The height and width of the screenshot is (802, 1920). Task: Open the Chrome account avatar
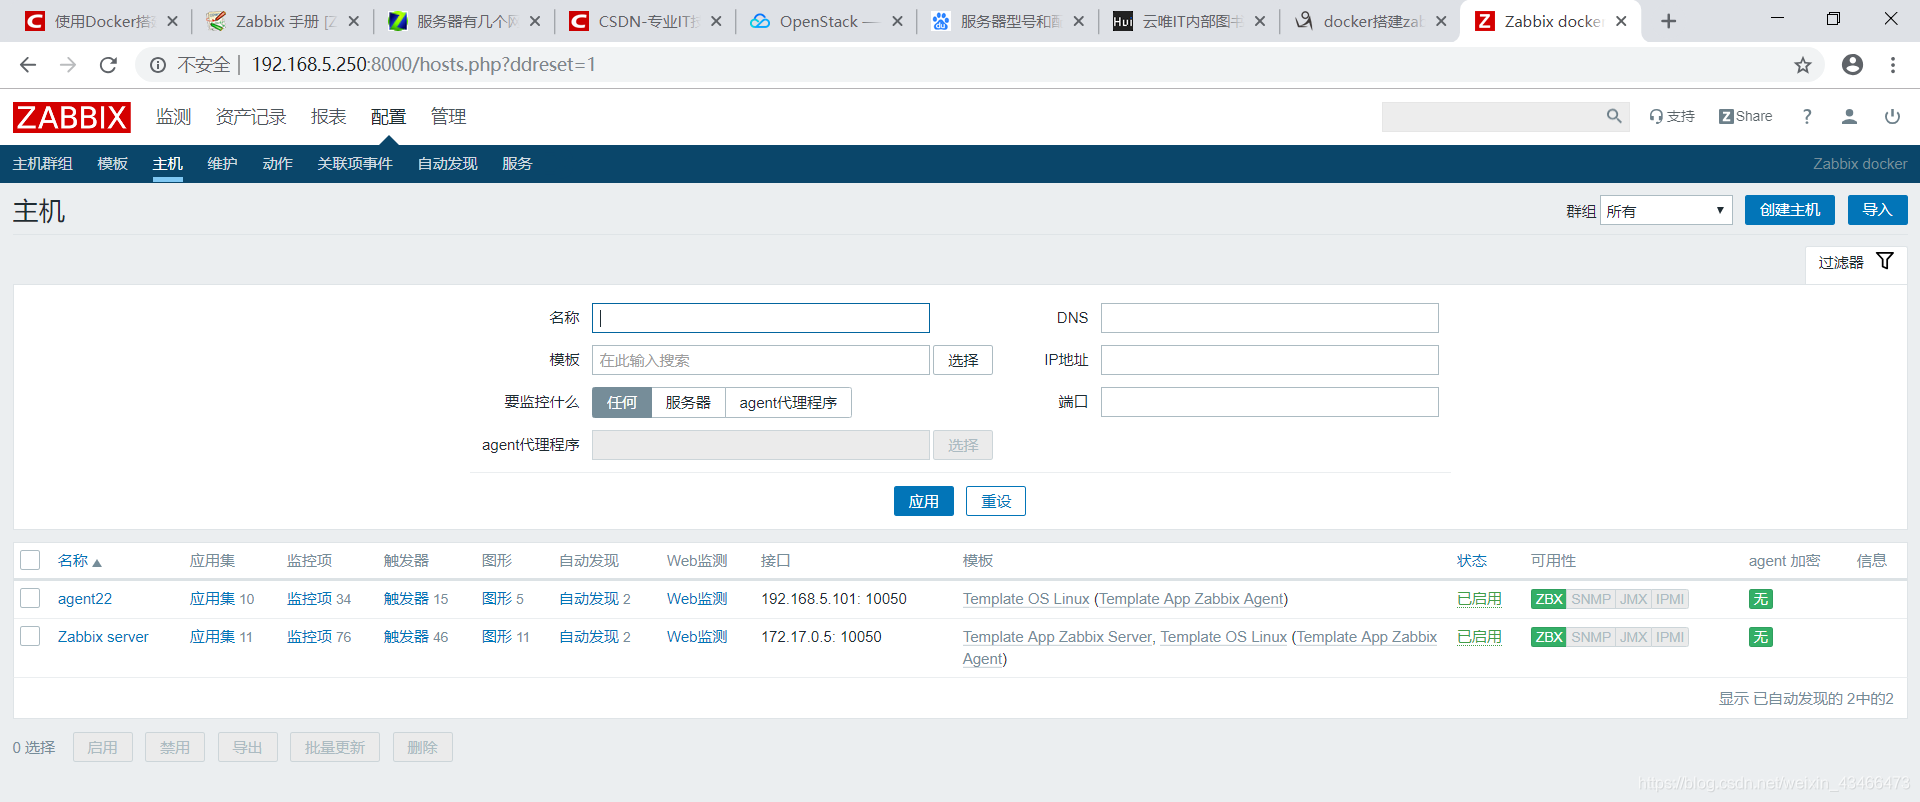coord(1852,65)
